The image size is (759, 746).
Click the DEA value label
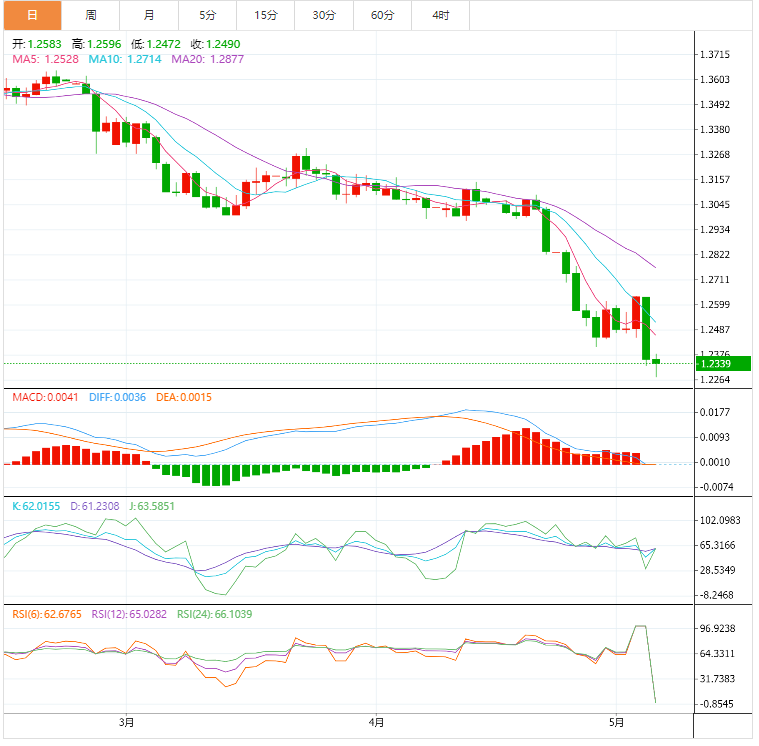pos(181,398)
